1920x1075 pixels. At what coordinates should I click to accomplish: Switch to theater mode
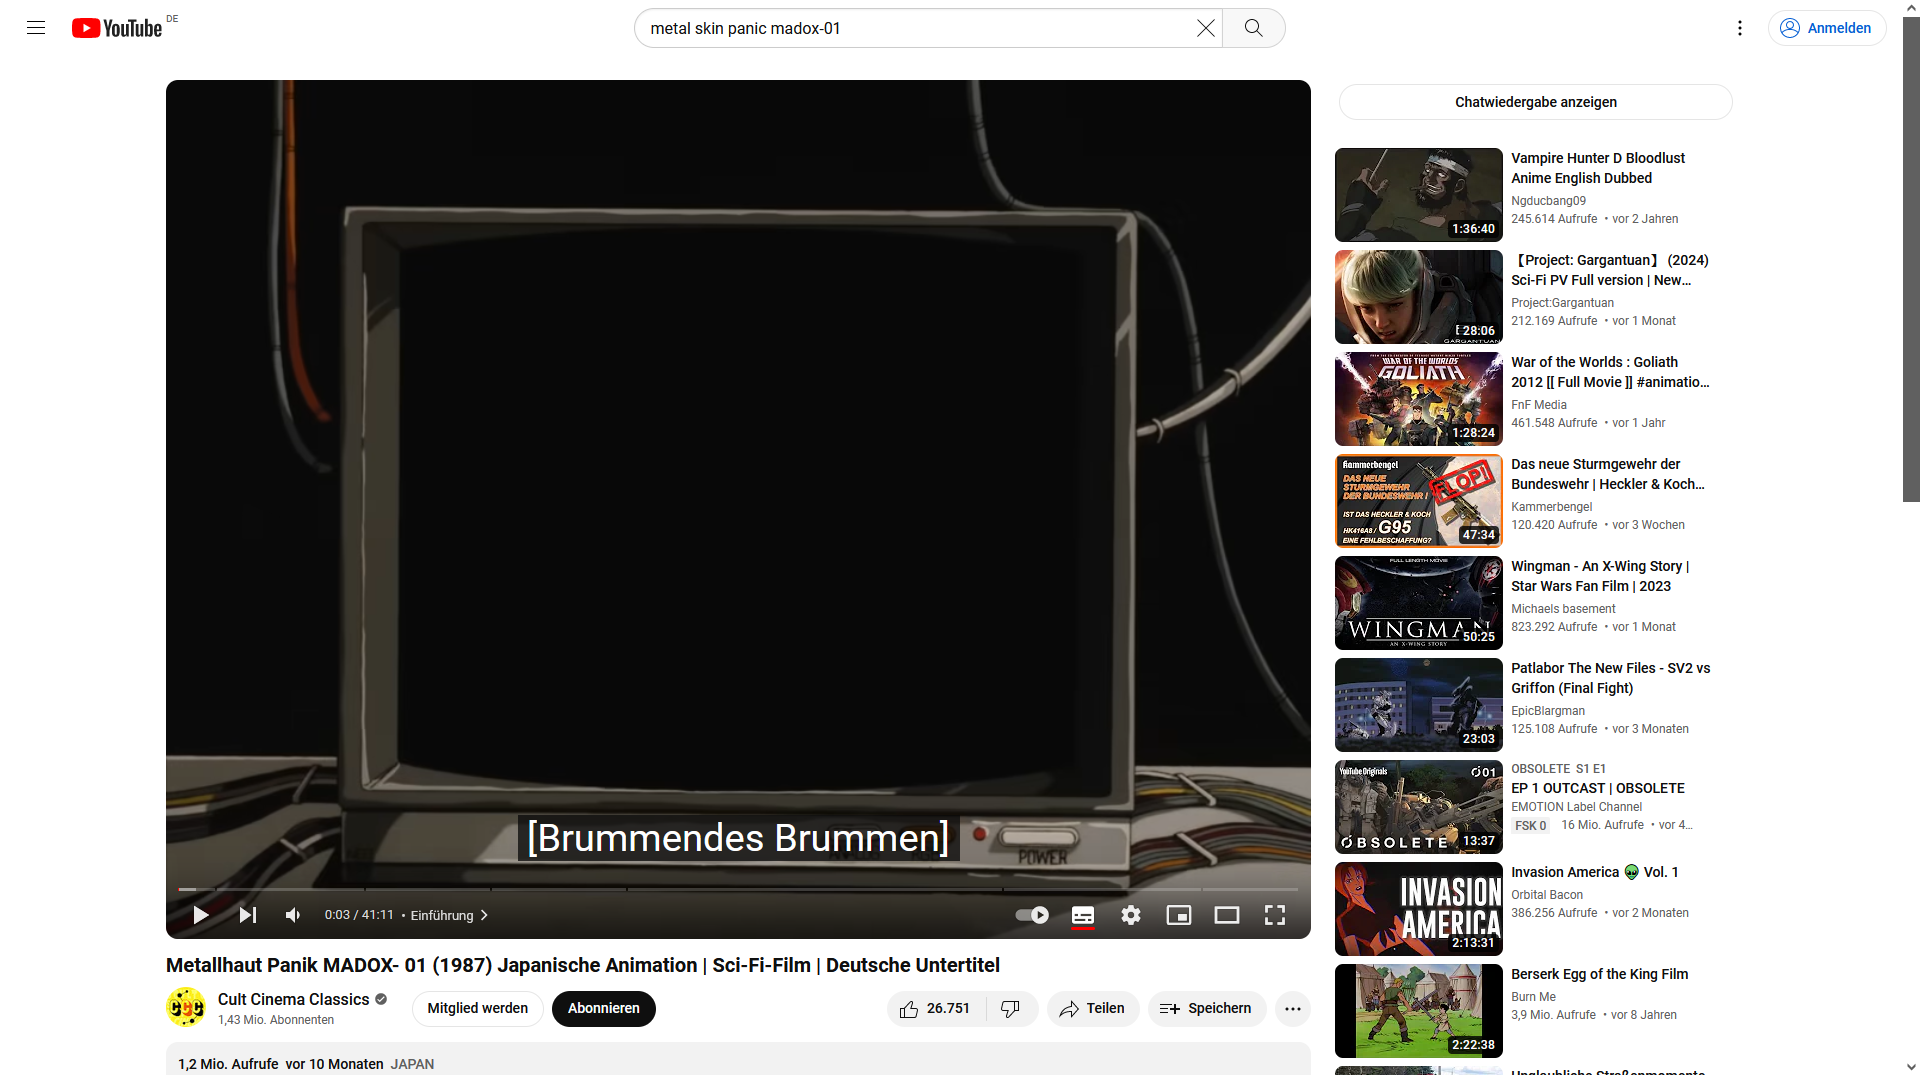pyautogui.click(x=1227, y=915)
